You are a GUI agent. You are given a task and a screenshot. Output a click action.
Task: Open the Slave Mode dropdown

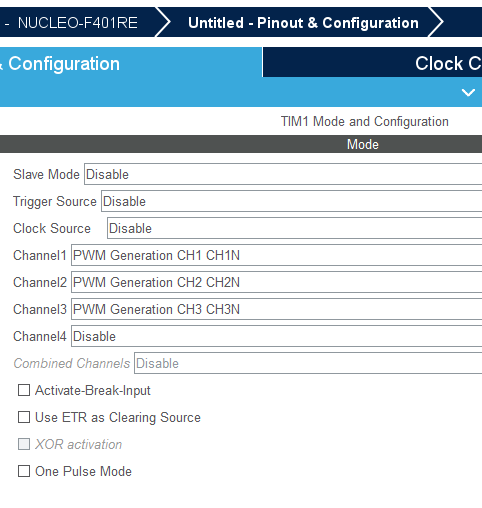[x=283, y=174]
